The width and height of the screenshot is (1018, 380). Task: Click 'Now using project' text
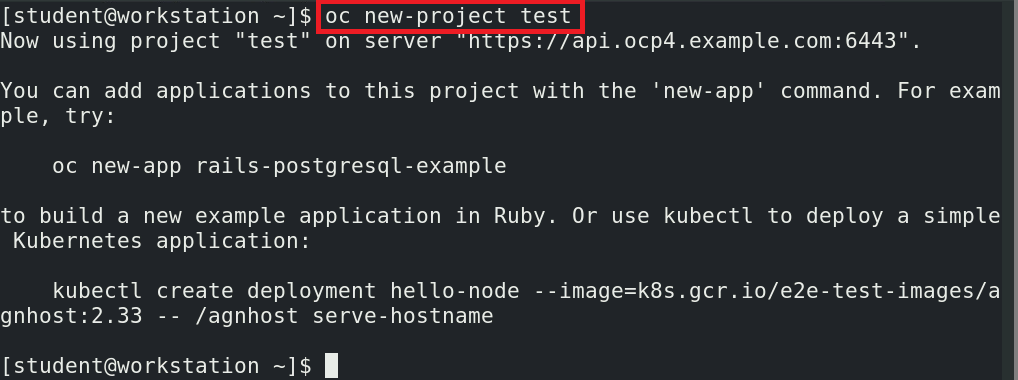[x=110, y=42]
